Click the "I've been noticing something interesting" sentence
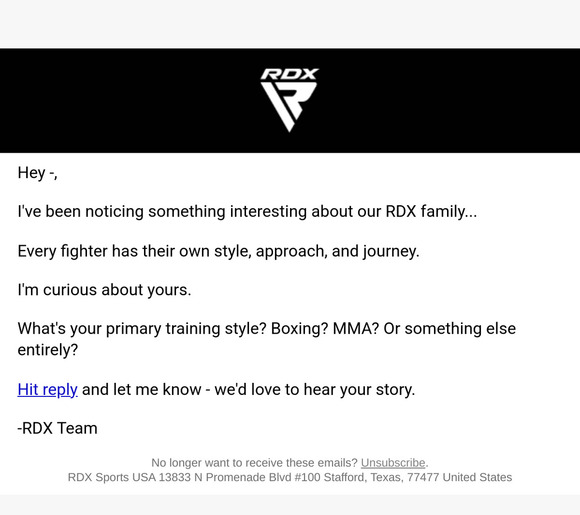Screen dimensions: 580x515 247,212
